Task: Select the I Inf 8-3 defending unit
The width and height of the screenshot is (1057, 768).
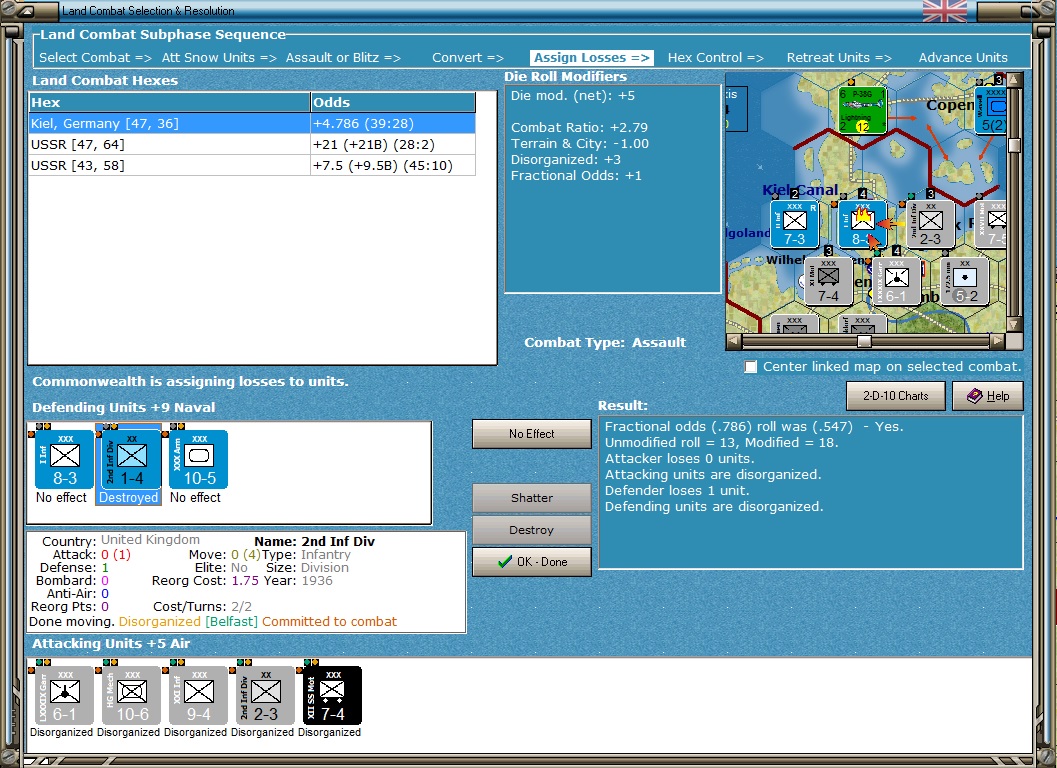Action: [65, 459]
